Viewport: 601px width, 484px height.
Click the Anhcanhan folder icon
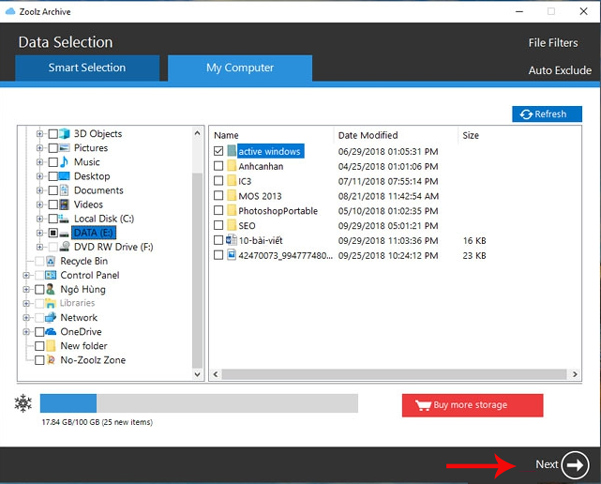coord(231,166)
